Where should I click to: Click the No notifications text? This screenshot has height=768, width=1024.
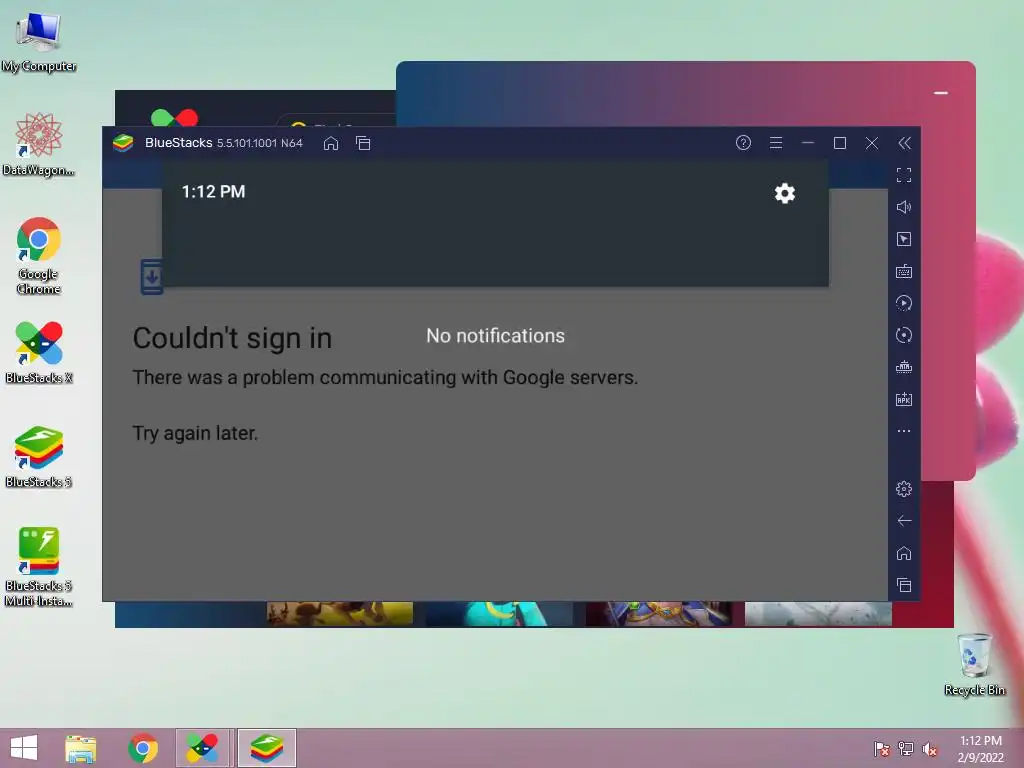(x=495, y=336)
